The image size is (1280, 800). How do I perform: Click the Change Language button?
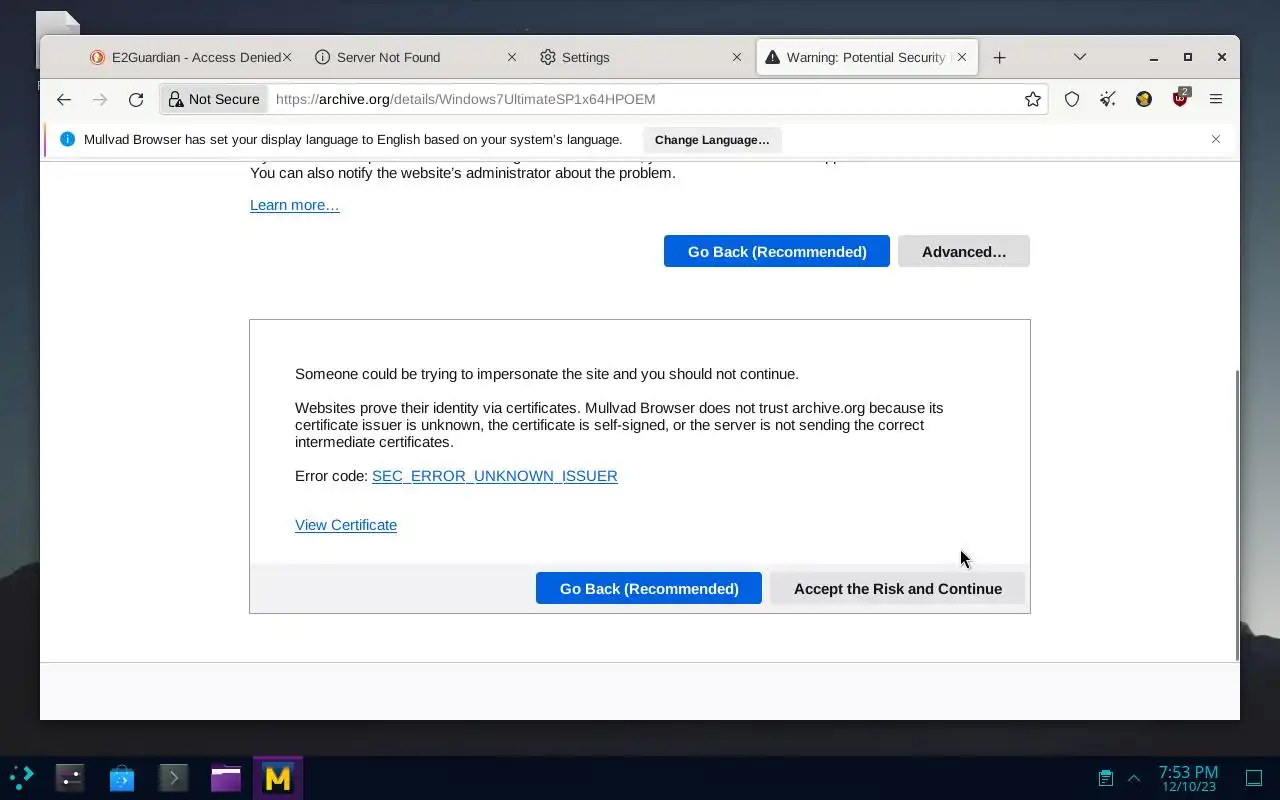click(x=712, y=140)
